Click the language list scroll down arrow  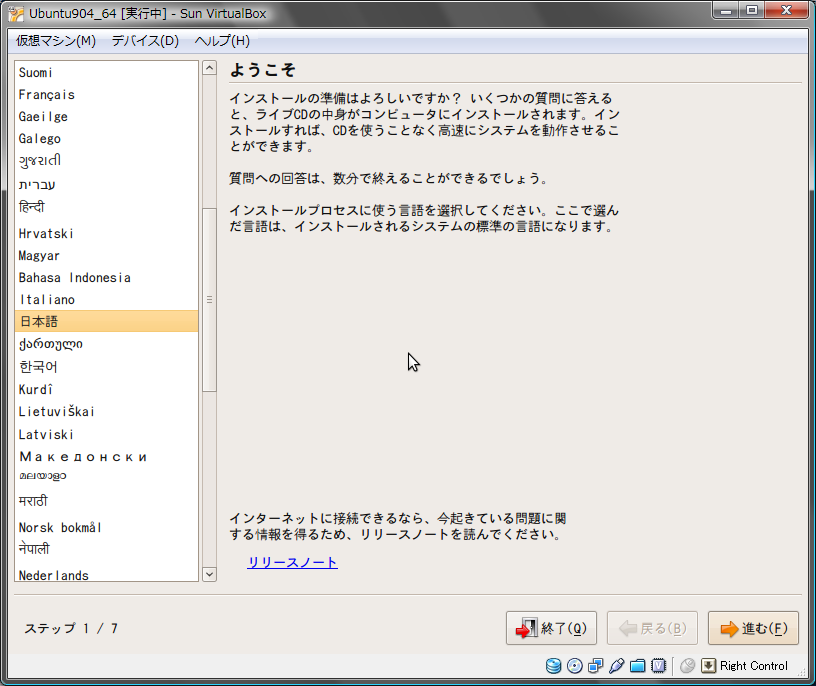point(209,575)
